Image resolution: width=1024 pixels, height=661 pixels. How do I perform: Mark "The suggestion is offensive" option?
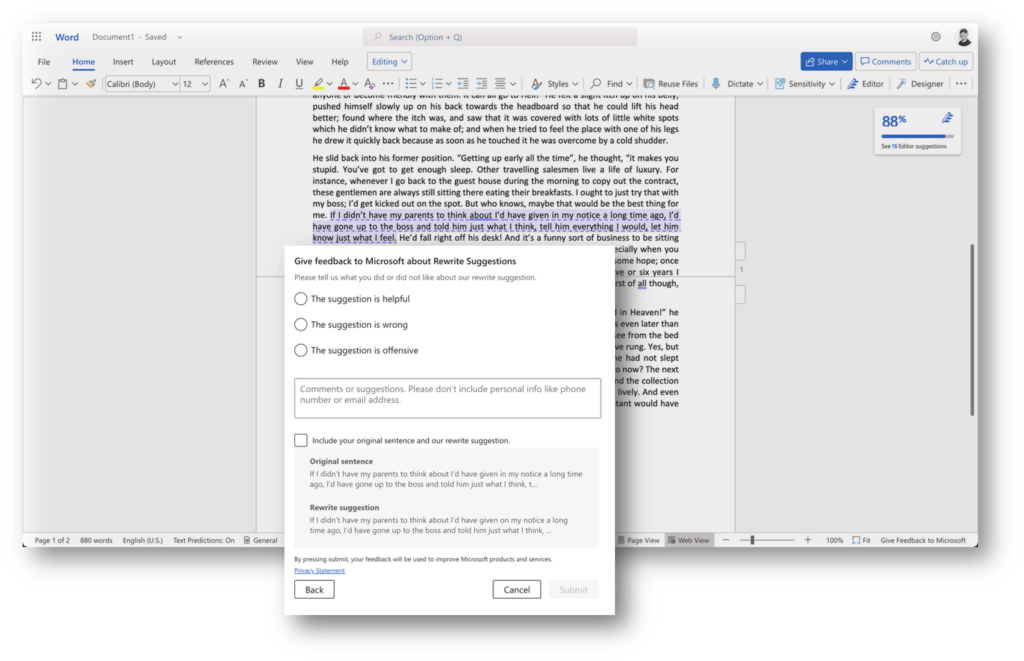click(x=301, y=351)
